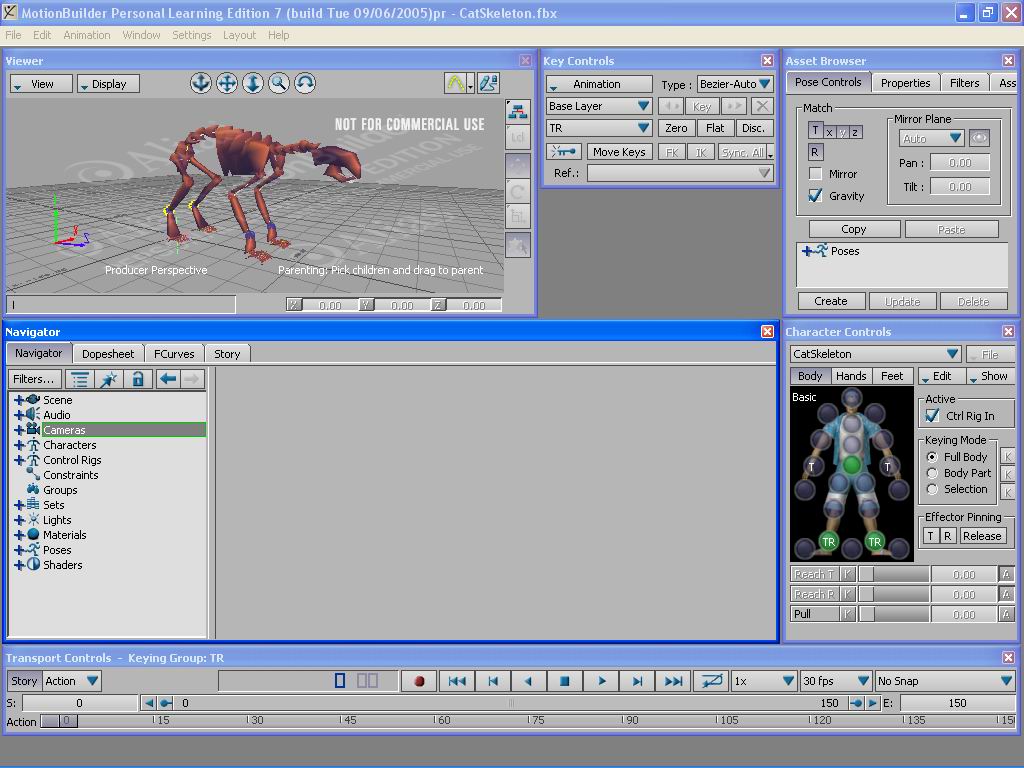
Task: Expand the Characters node in Navigator
Action: [19, 445]
